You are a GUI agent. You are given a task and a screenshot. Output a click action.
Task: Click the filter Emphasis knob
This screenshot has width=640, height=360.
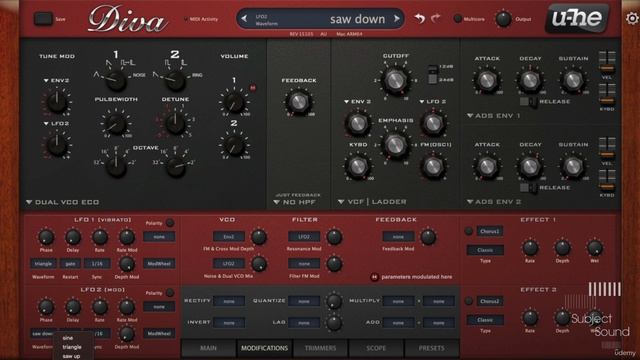pyautogui.click(x=395, y=144)
